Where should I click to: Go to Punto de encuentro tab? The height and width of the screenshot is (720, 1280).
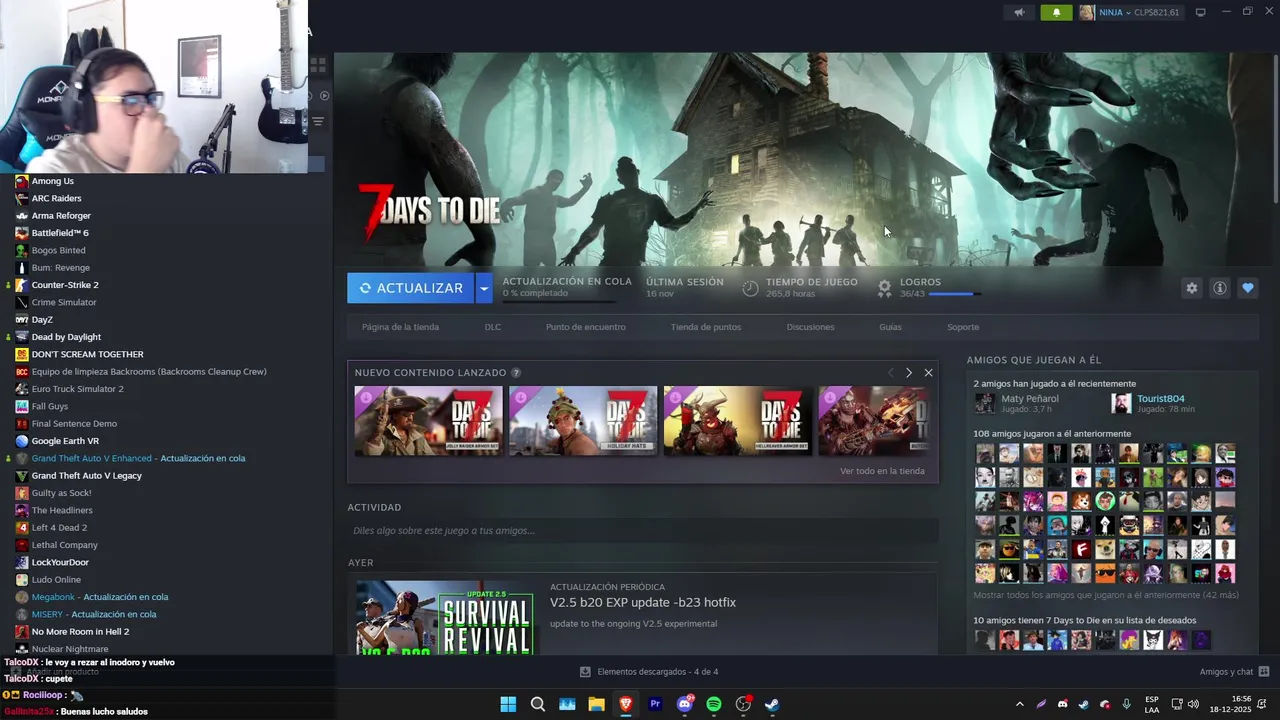pos(586,327)
